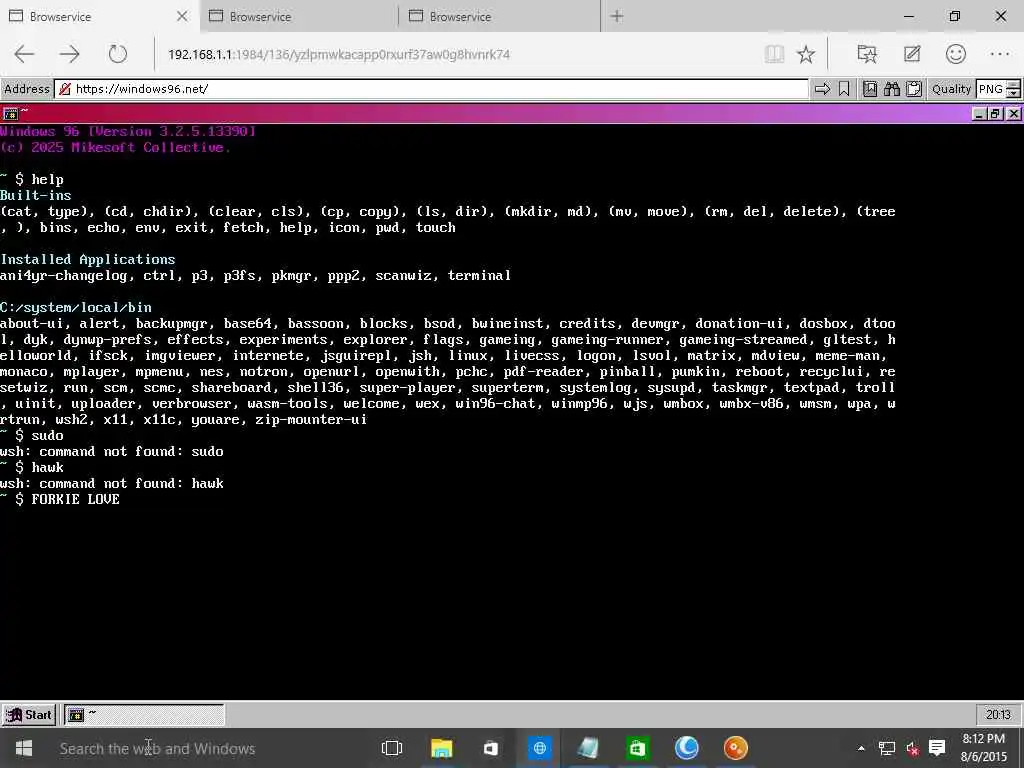Show hidden tray icons arrow
This screenshot has width=1024, height=768.
coord(861,748)
